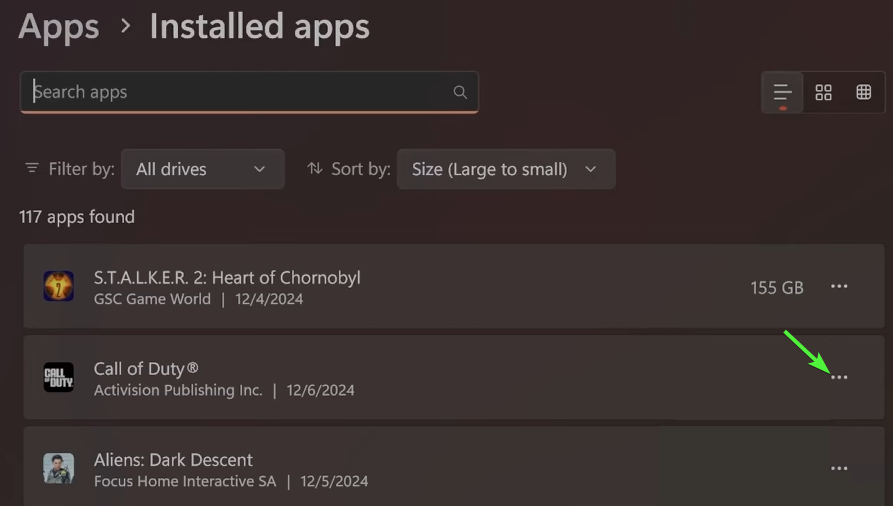Switch to grid view layout
The width and height of the screenshot is (893, 506).
pyautogui.click(x=823, y=92)
